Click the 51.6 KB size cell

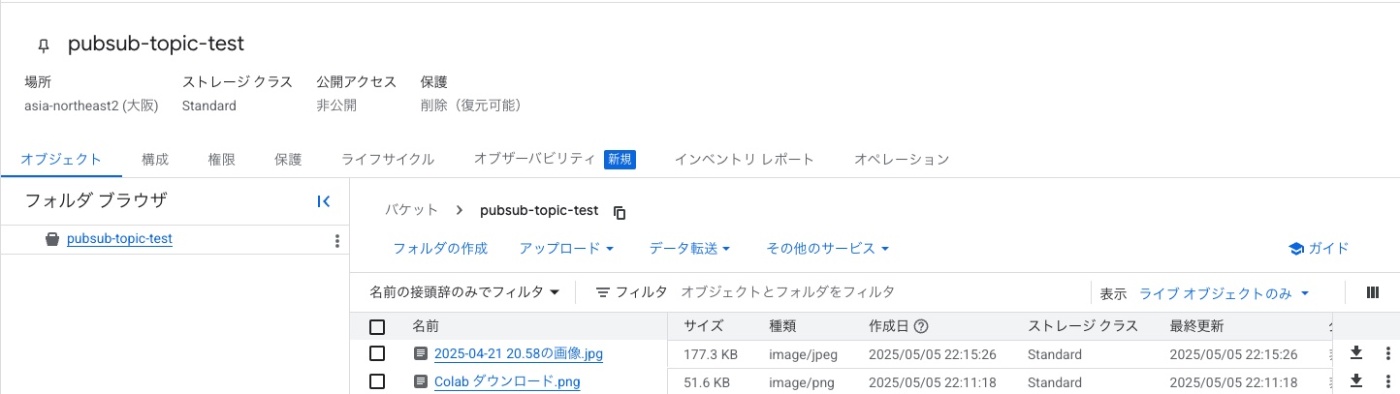[x=707, y=382]
